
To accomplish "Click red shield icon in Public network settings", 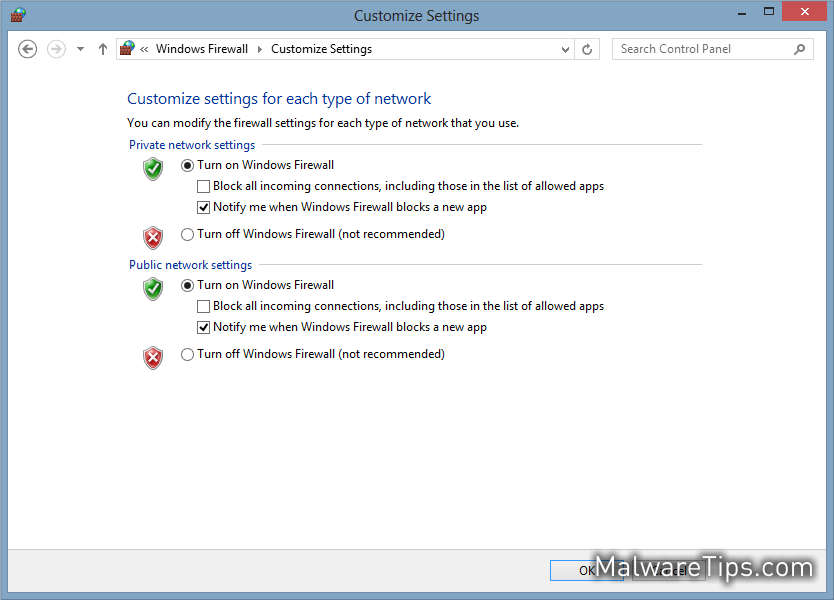I will [x=153, y=358].
